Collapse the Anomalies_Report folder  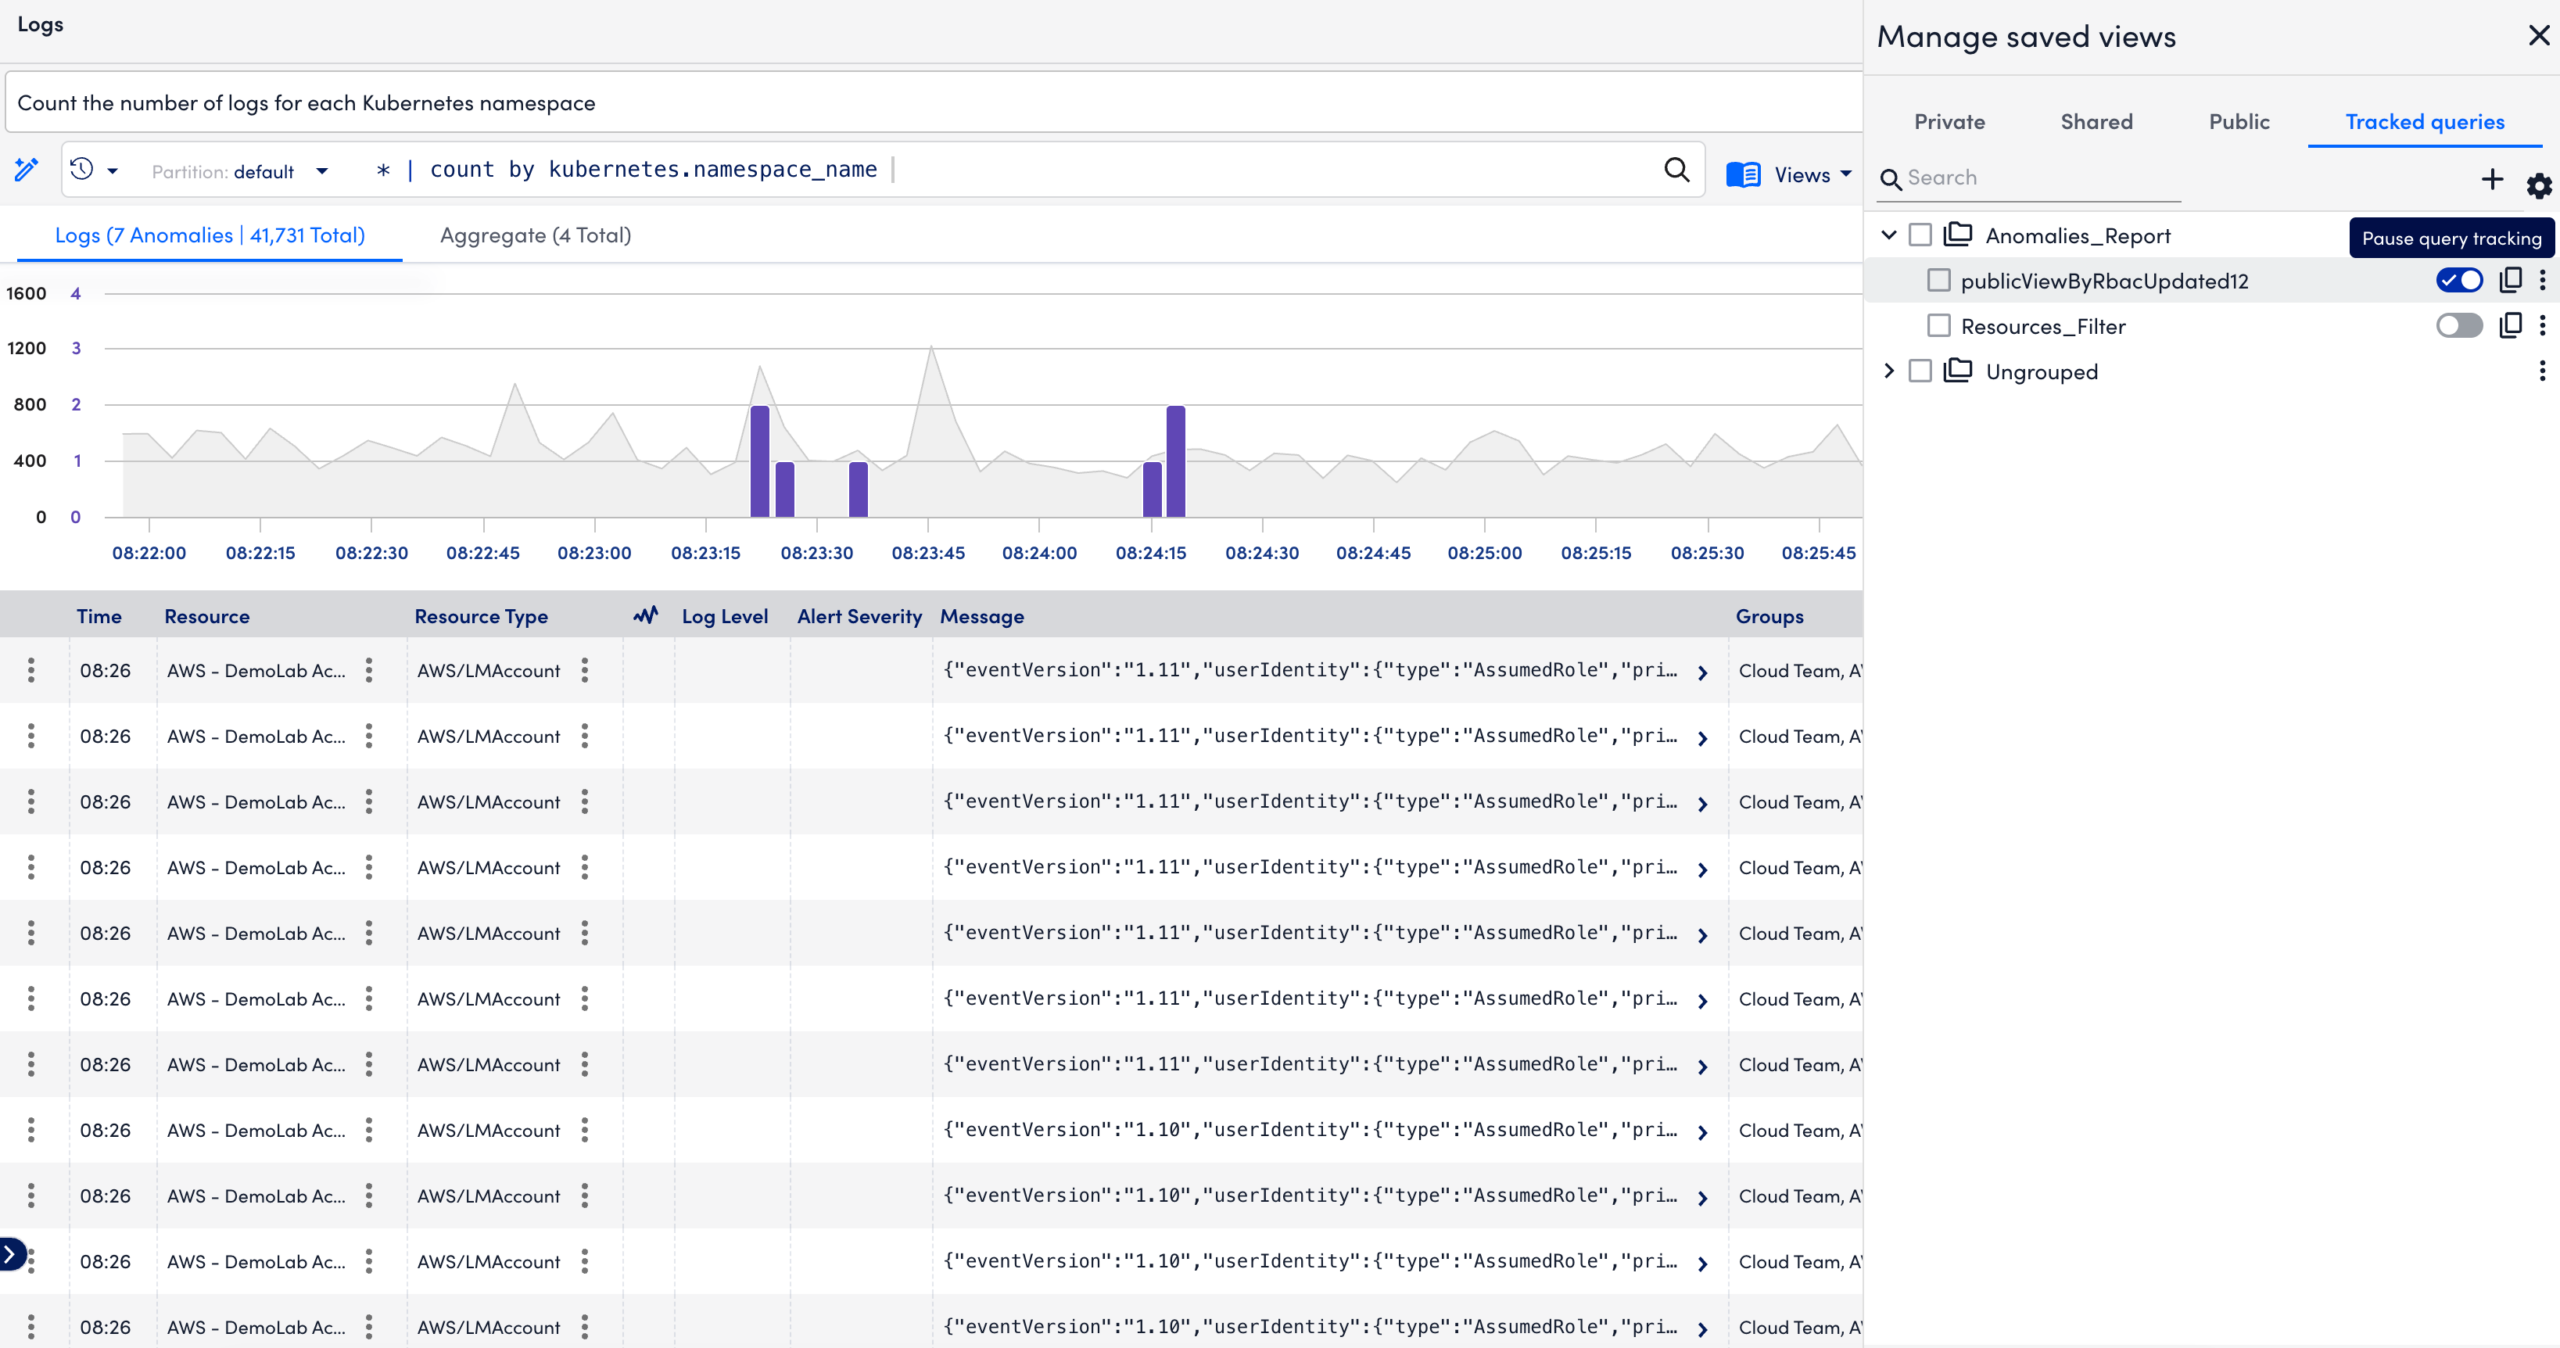1889,235
